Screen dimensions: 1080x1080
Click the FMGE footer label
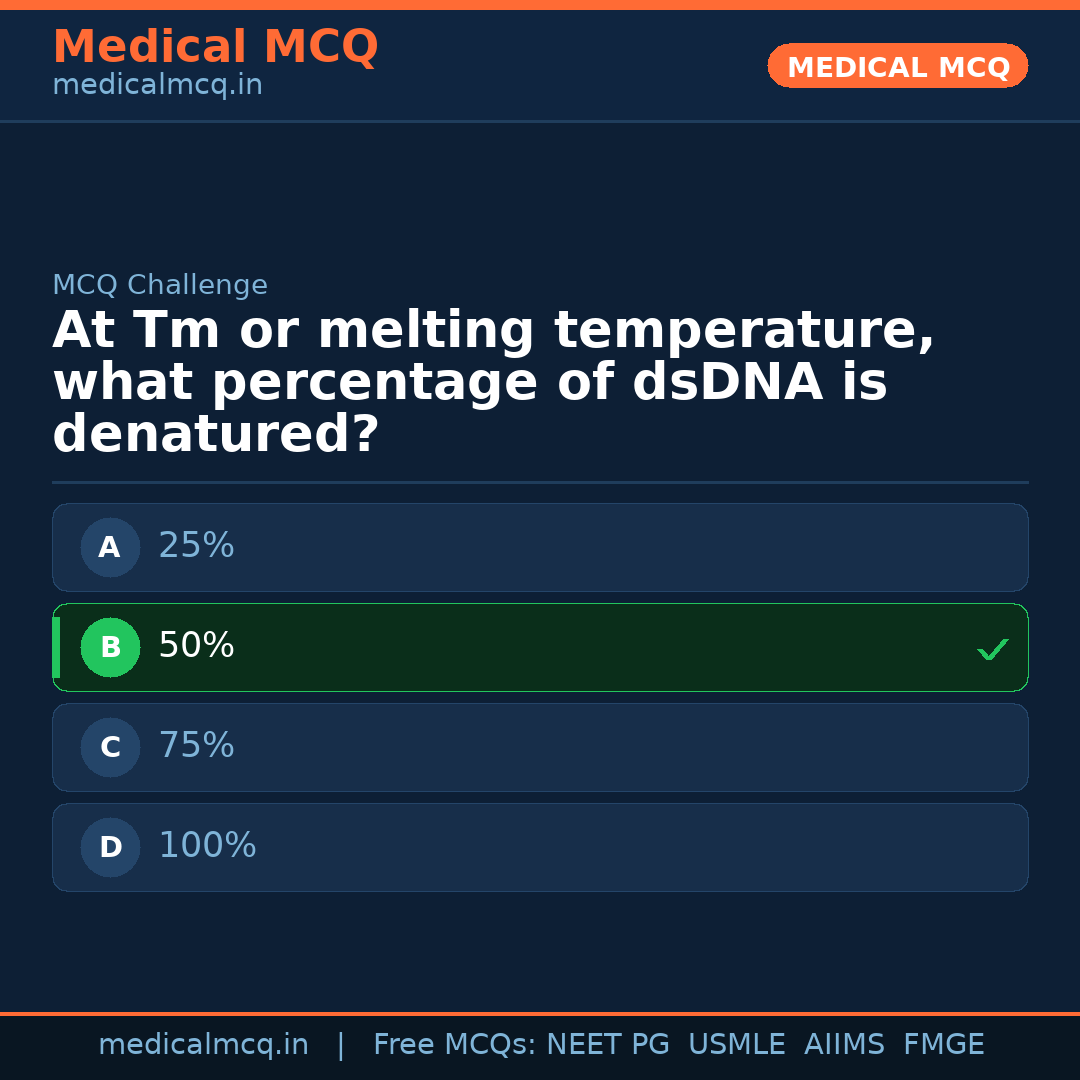pyautogui.click(x=943, y=1045)
